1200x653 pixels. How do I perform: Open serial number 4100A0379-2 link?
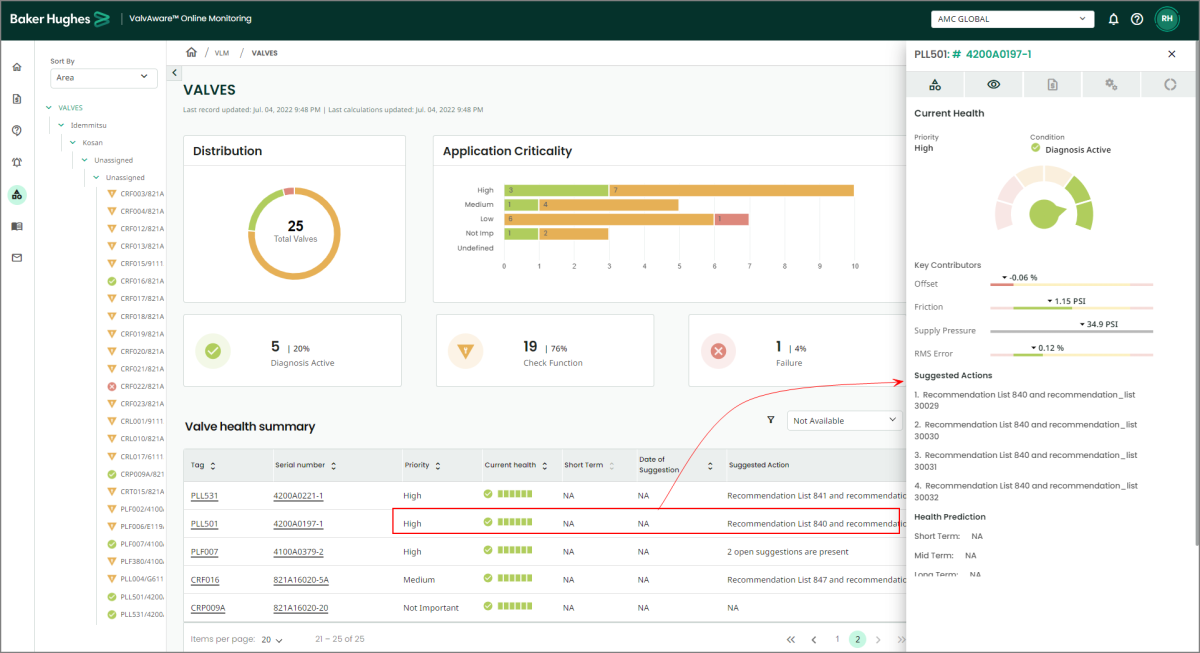tap(298, 551)
